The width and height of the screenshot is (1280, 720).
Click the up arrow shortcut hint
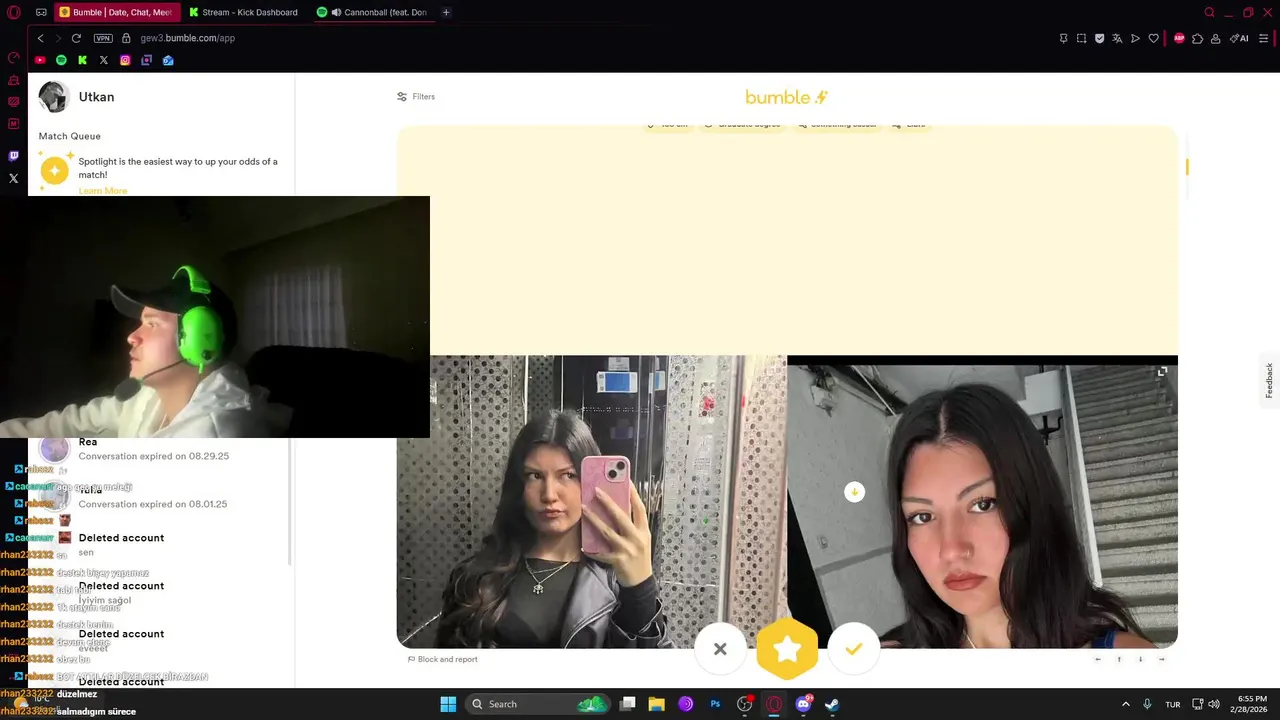click(1119, 659)
